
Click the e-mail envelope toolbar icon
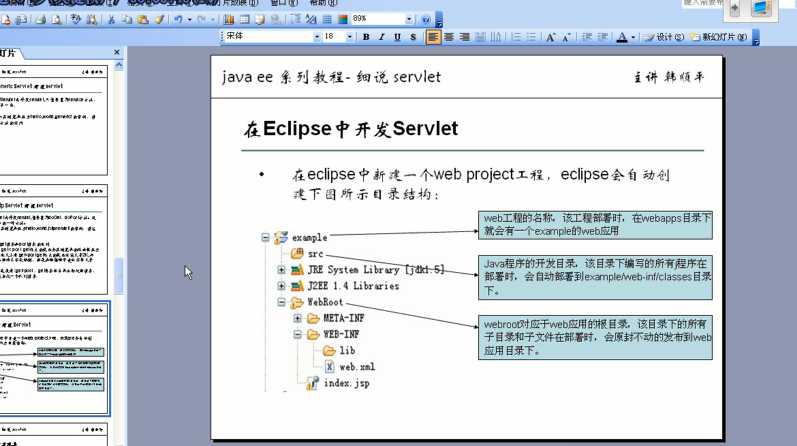click(x=21, y=20)
